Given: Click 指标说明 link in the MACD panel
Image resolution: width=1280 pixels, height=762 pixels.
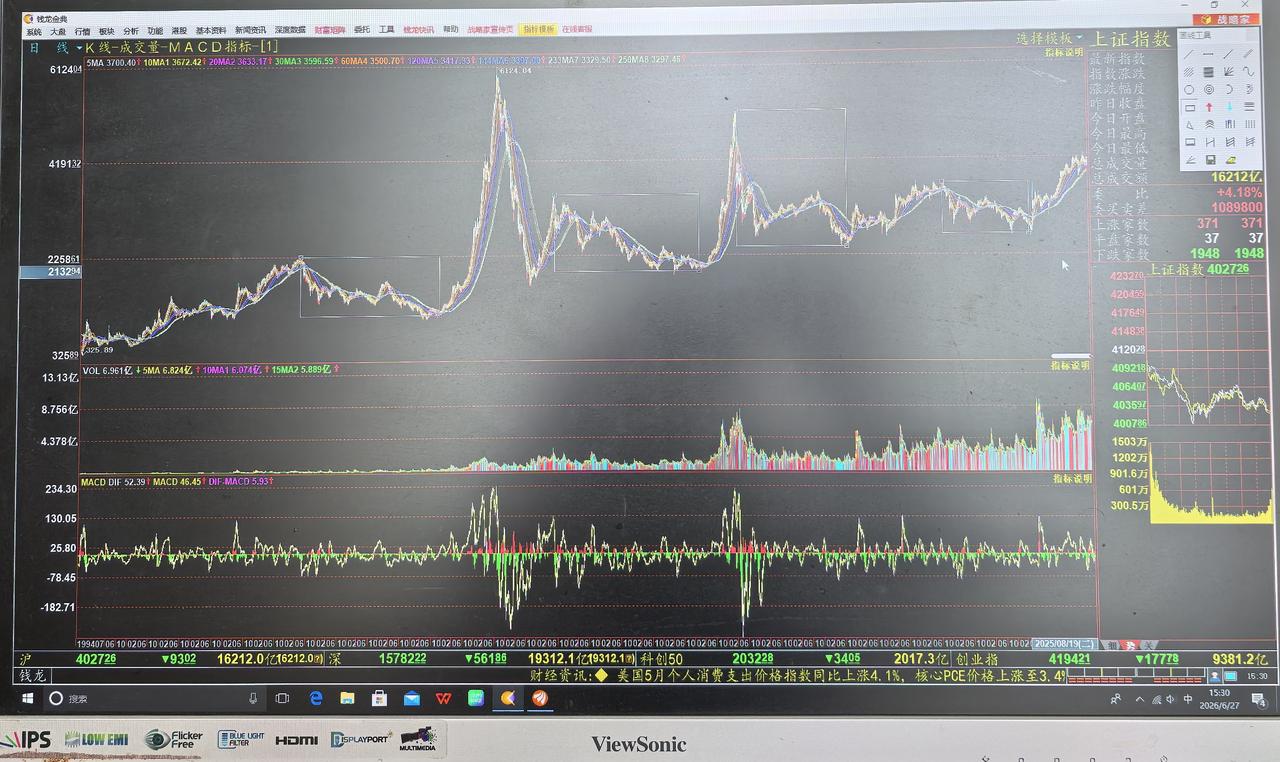Looking at the screenshot, I should tap(1072, 479).
